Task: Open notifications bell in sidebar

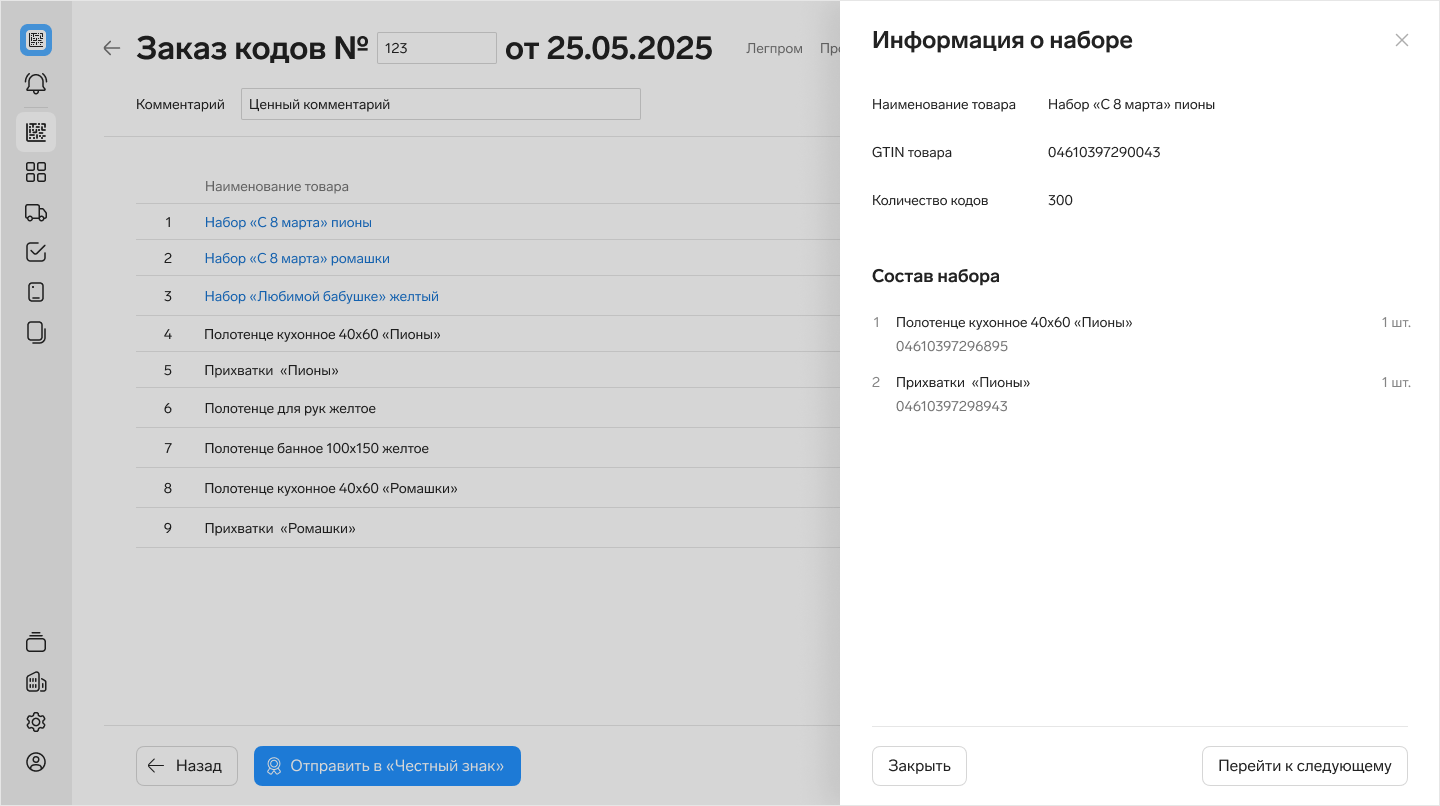Action: tap(36, 84)
